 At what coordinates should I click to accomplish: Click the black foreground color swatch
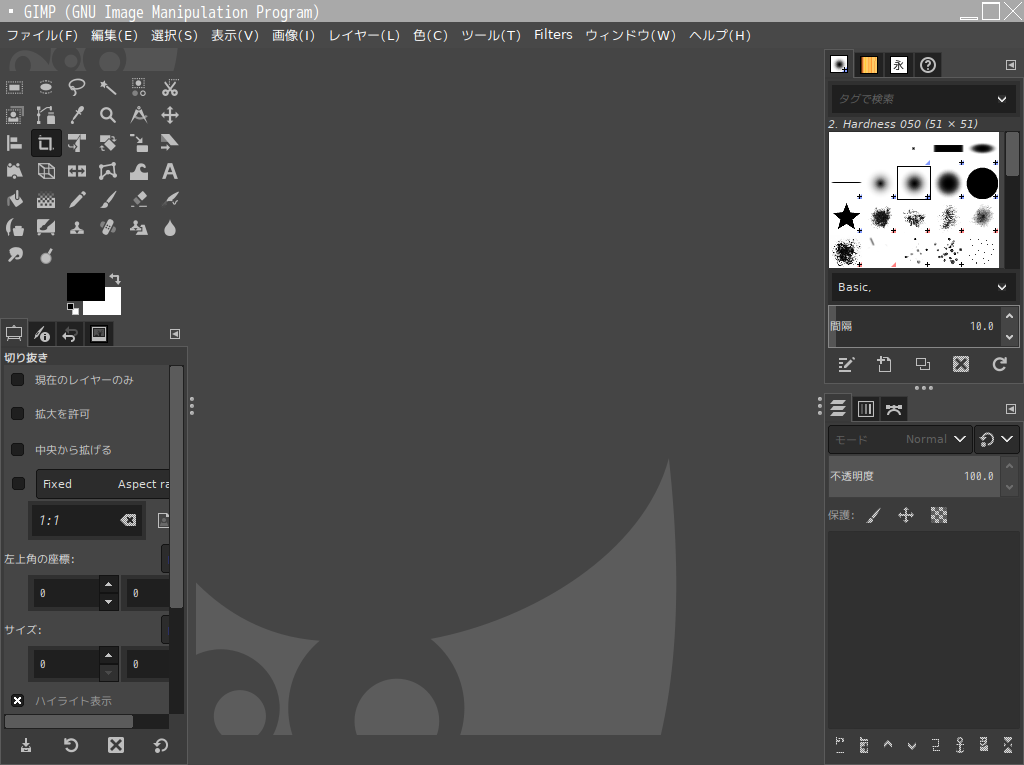[86, 287]
